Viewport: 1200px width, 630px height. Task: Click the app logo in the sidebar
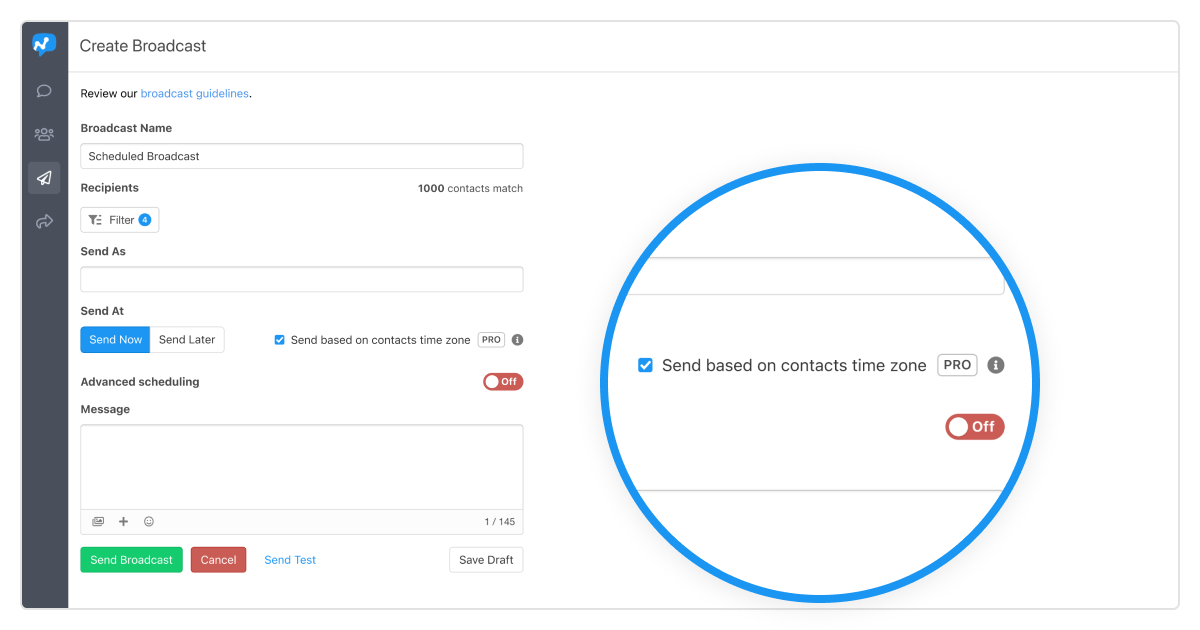44,45
